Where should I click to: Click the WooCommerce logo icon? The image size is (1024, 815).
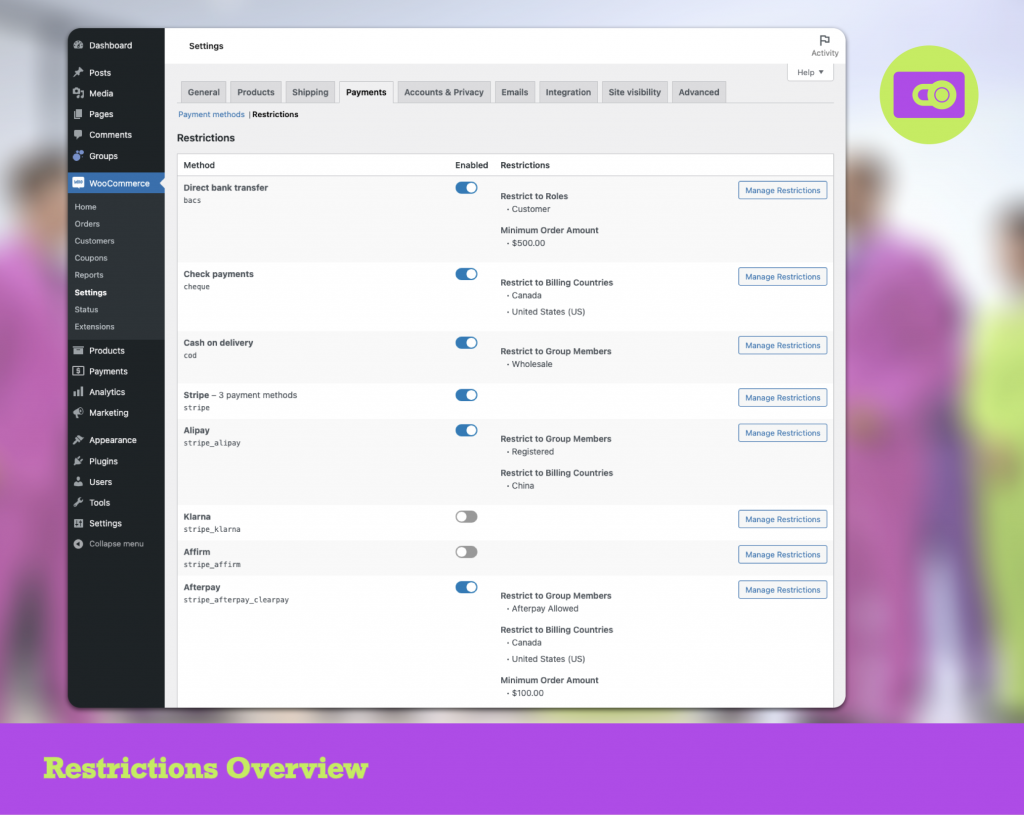(x=78, y=183)
